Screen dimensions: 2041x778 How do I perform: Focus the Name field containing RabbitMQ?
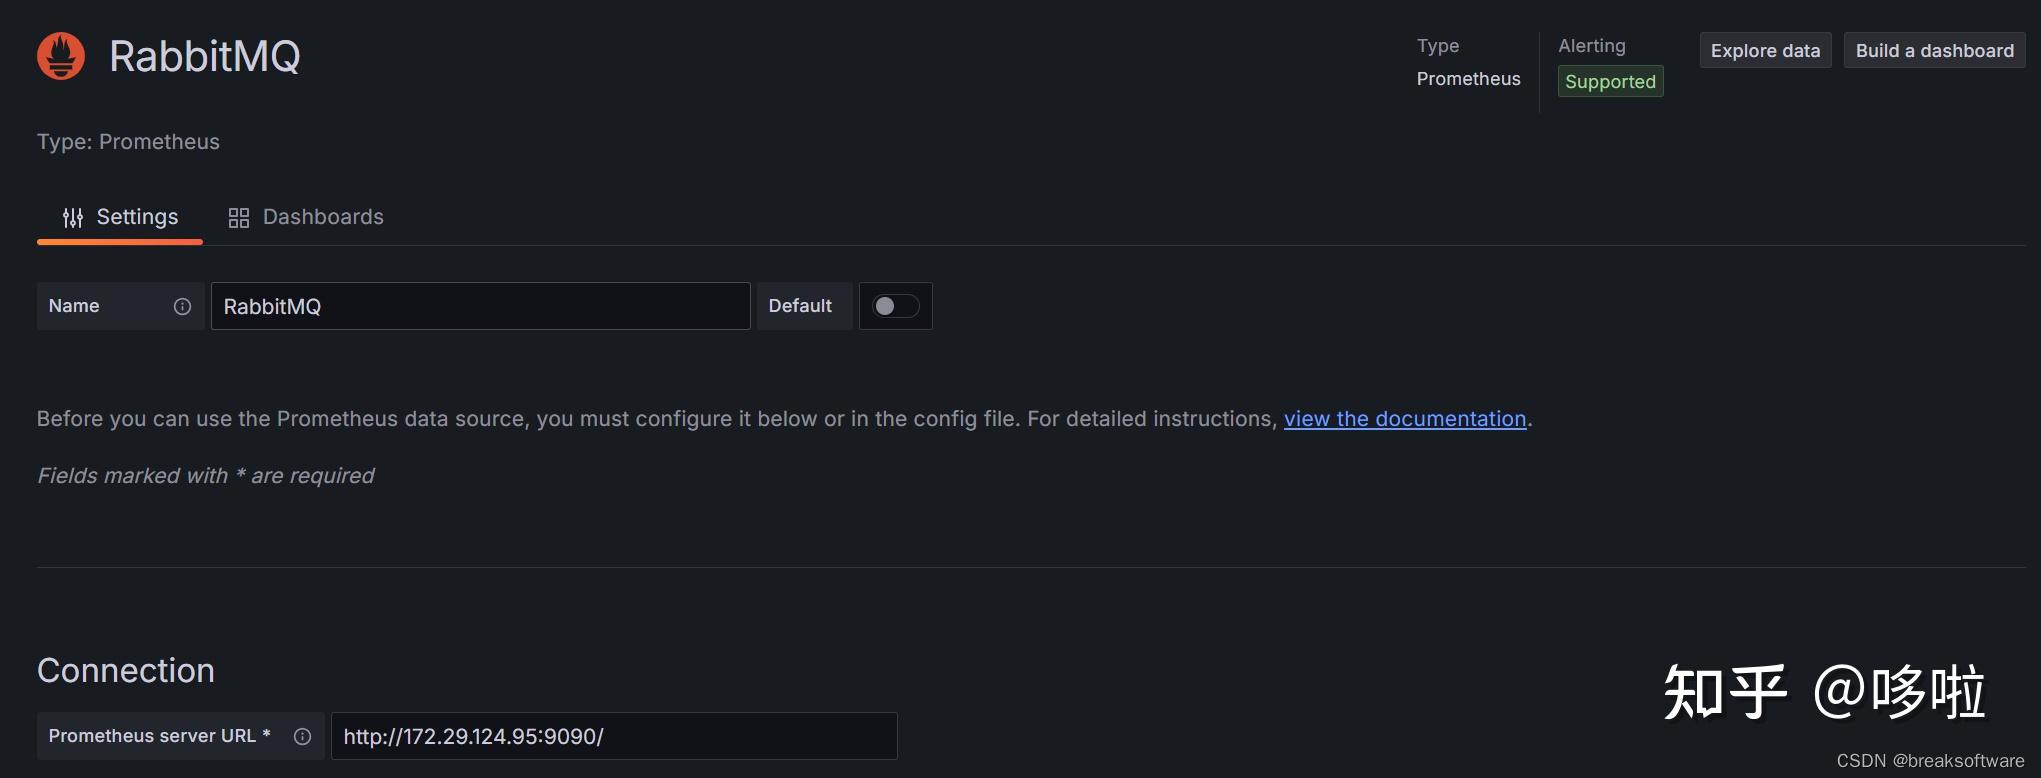pyautogui.click(x=480, y=306)
